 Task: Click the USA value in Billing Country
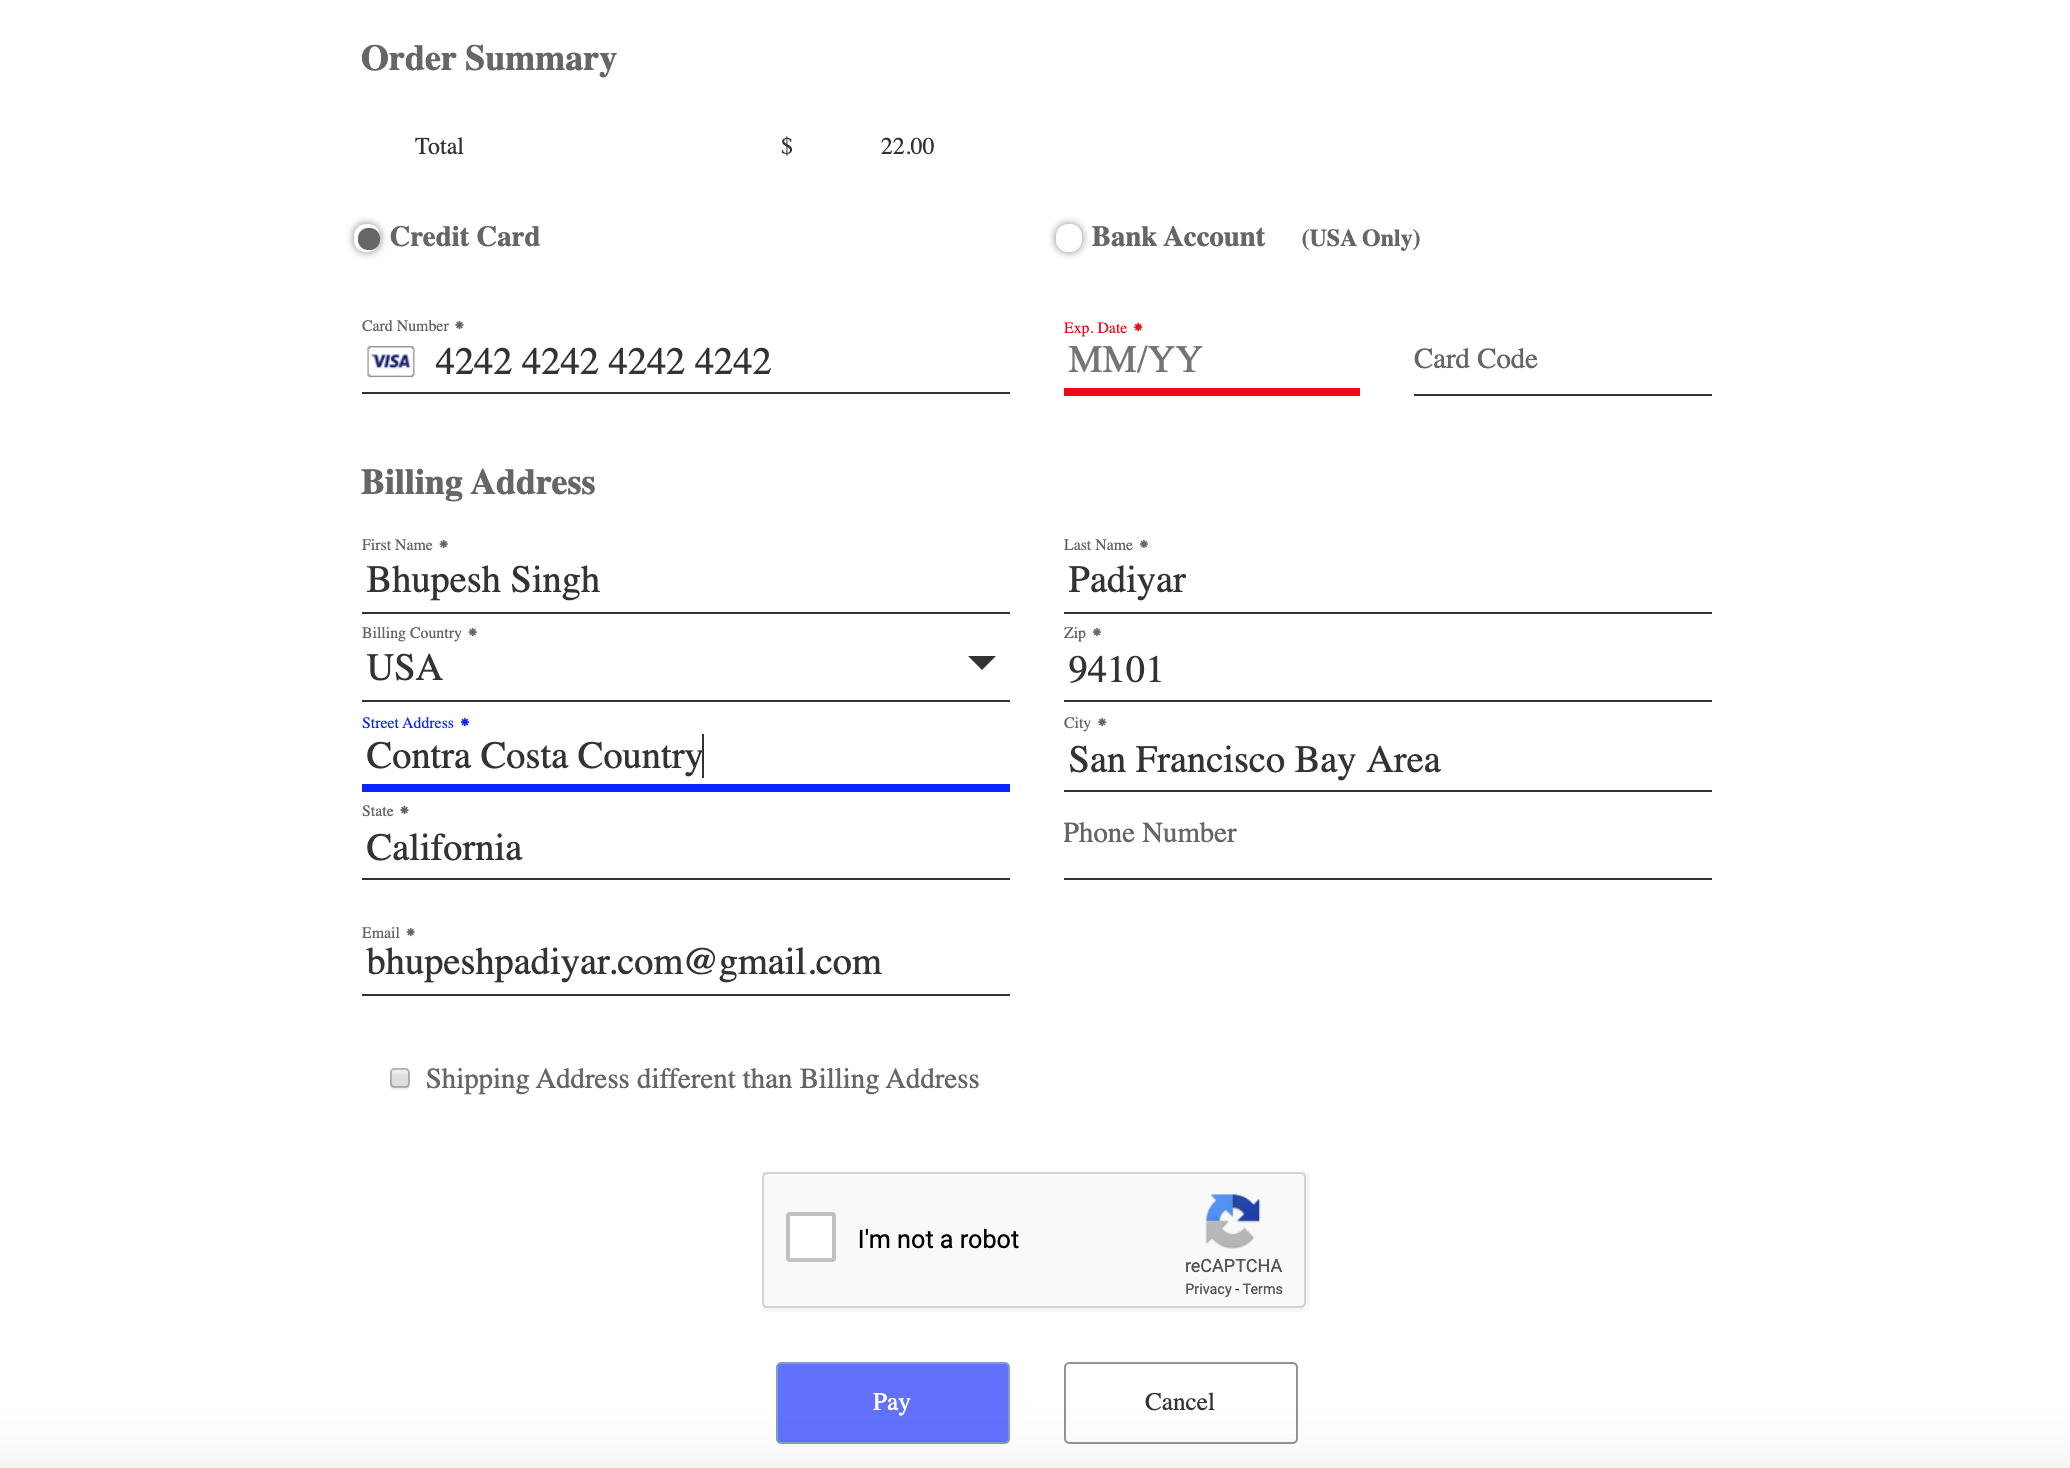405,668
